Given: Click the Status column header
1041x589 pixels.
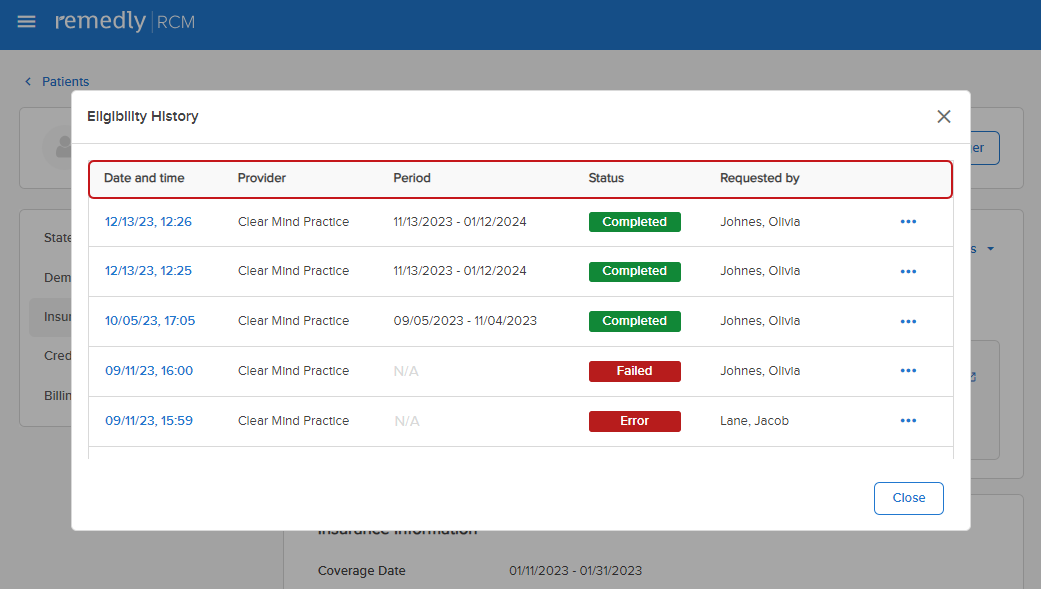Looking at the screenshot, I should coord(606,178).
